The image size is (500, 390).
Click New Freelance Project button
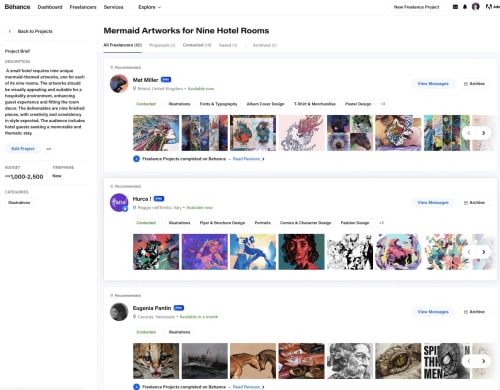click(416, 7)
